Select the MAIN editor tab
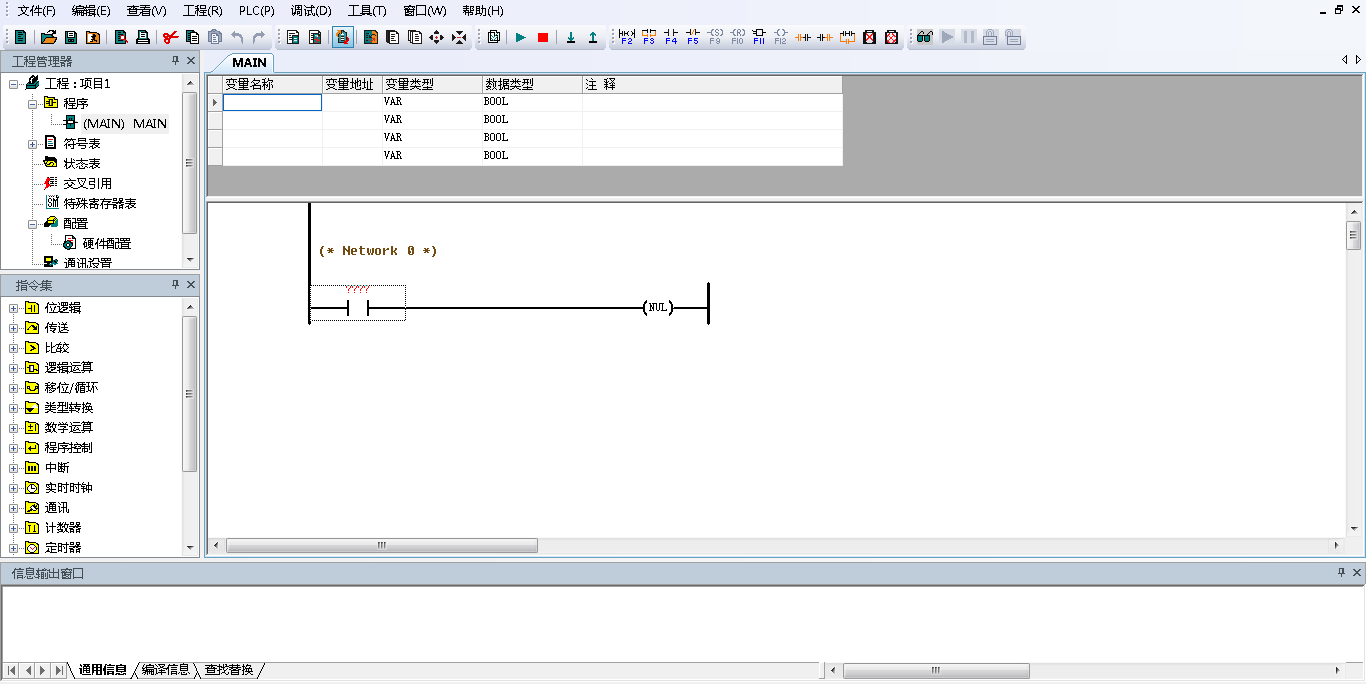 [249, 63]
